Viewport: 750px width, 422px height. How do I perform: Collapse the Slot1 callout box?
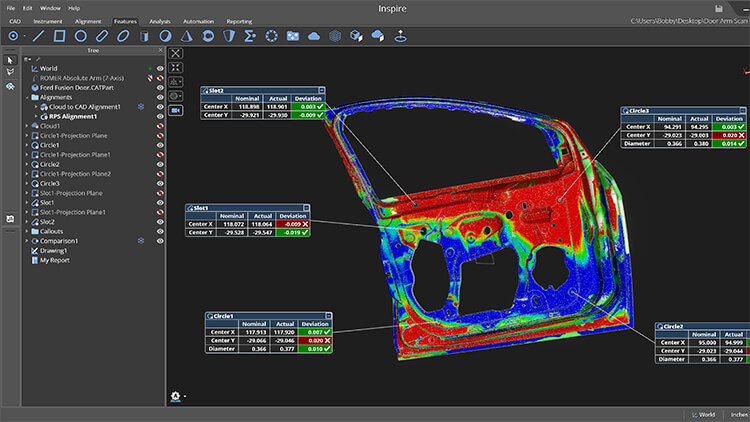(x=306, y=208)
